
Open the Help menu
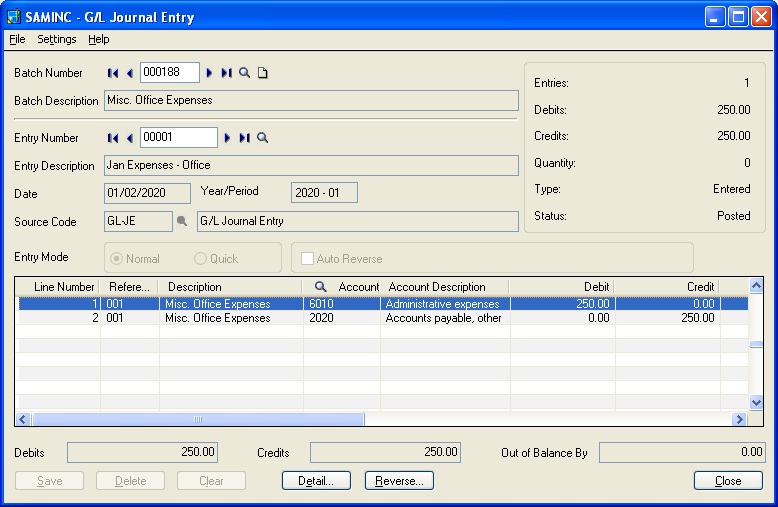tap(99, 39)
